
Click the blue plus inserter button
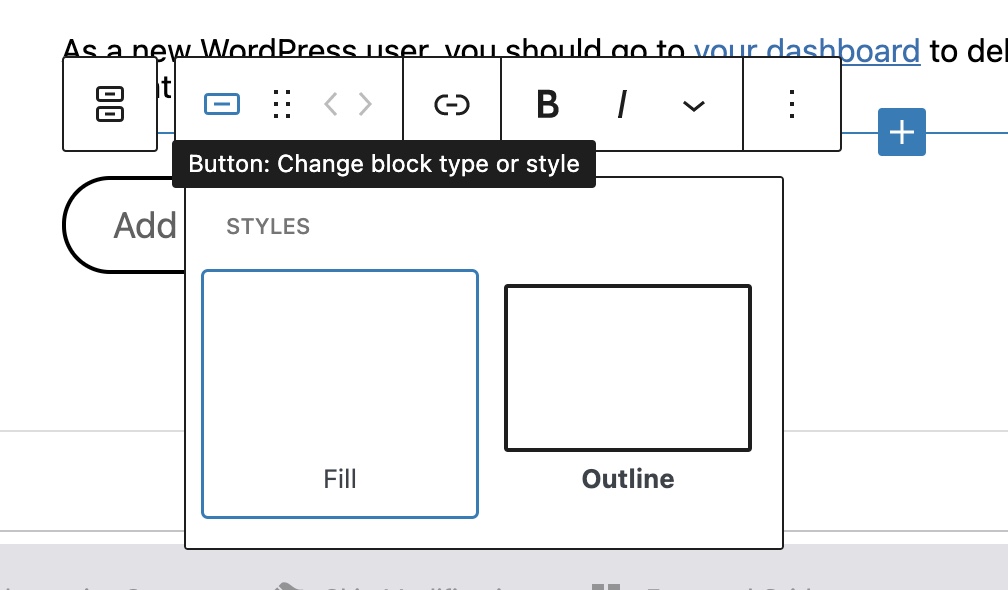point(902,132)
